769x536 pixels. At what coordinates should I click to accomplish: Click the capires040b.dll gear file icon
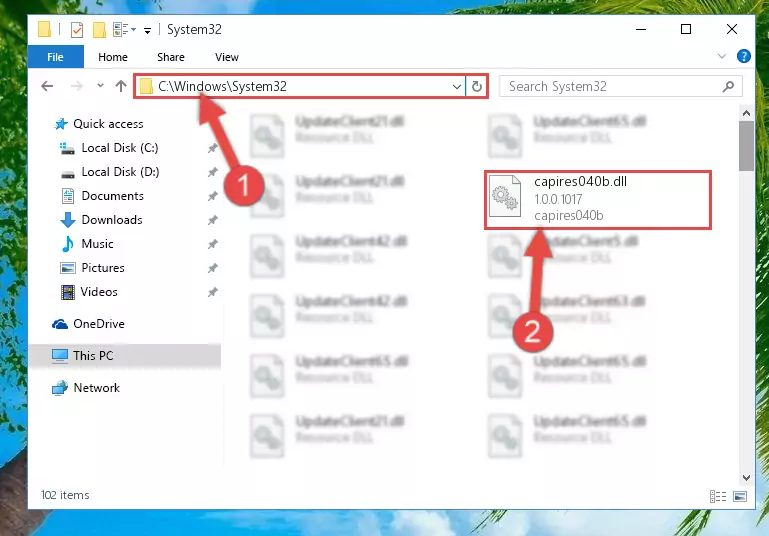(505, 196)
